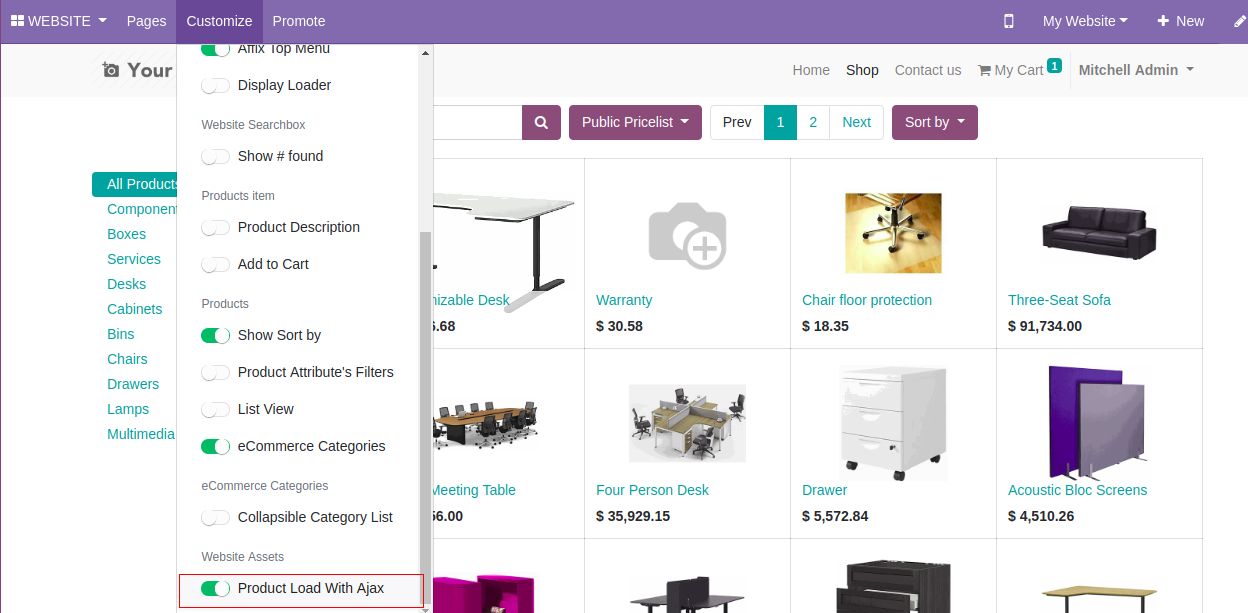Click the WEBSITE apps grid icon
The height and width of the screenshot is (613, 1248).
(x=17, y=21)
